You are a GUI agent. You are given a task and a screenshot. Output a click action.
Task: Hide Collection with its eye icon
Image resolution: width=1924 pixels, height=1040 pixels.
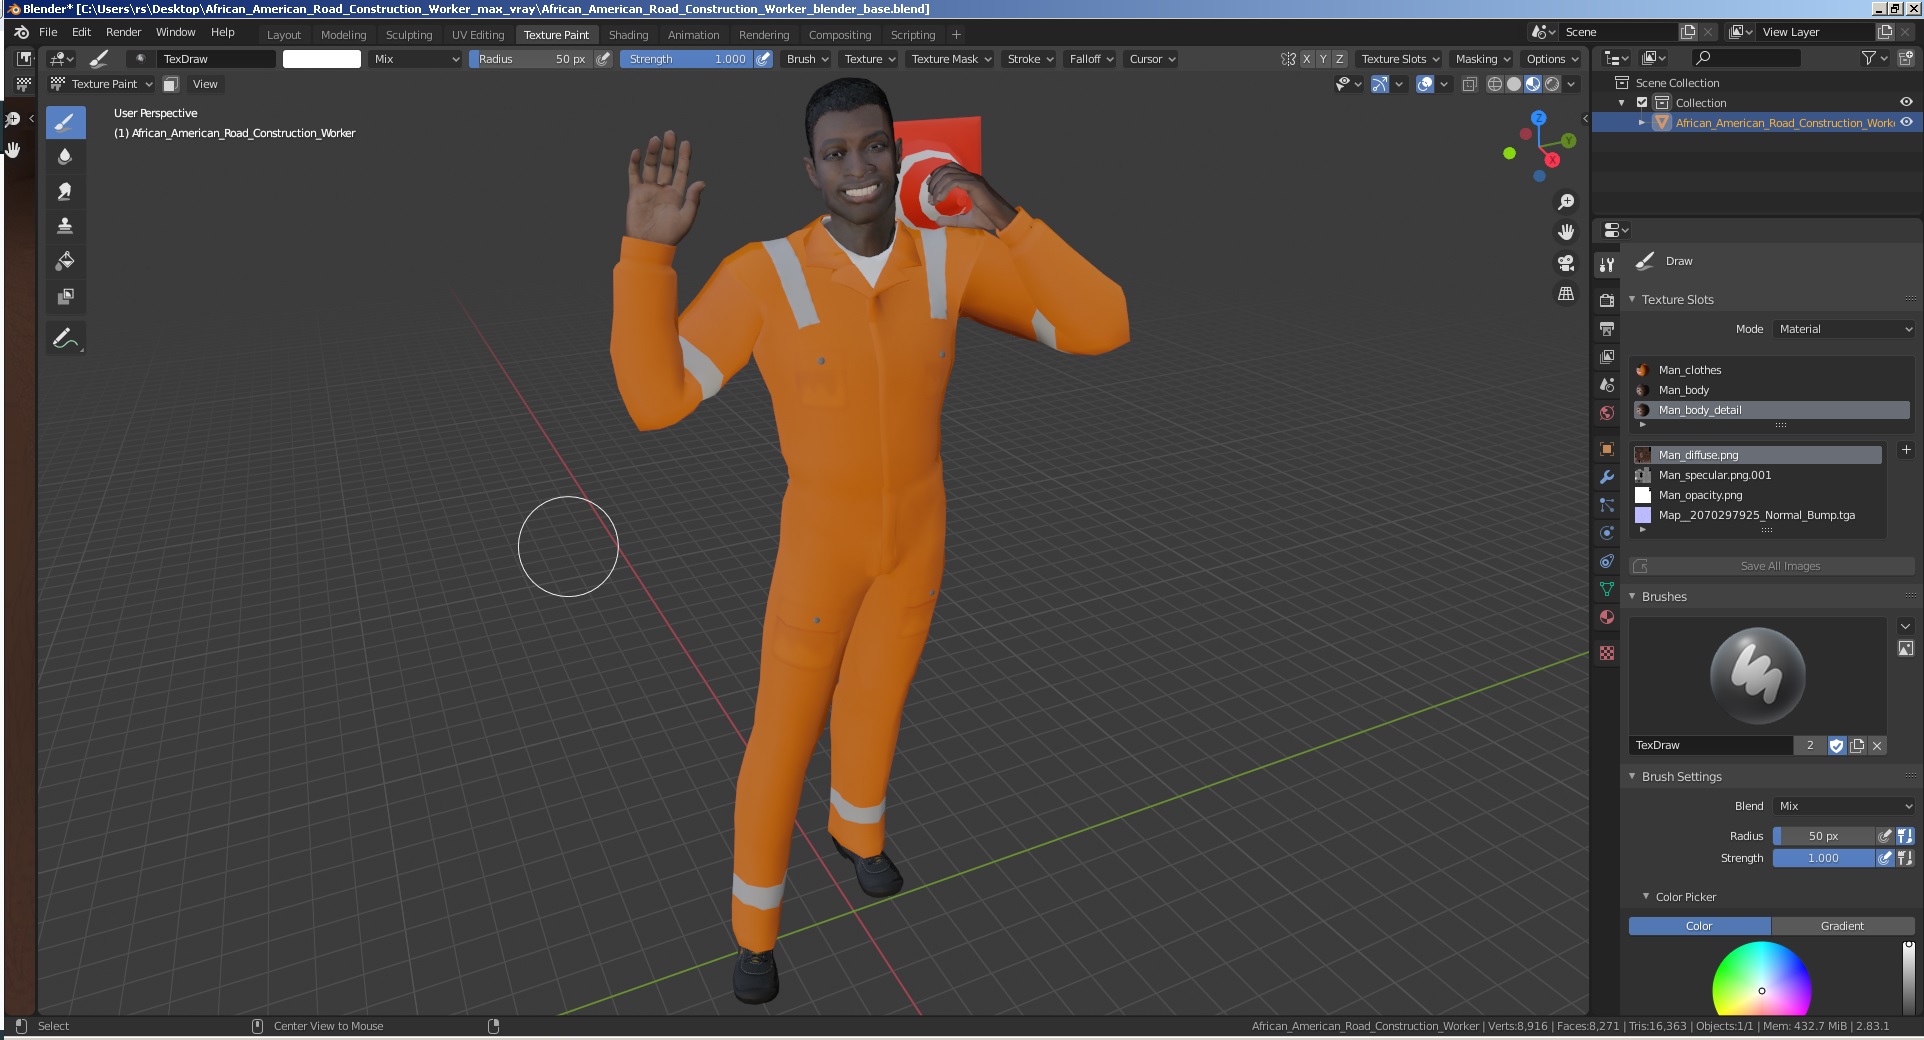pos(1906,102)
